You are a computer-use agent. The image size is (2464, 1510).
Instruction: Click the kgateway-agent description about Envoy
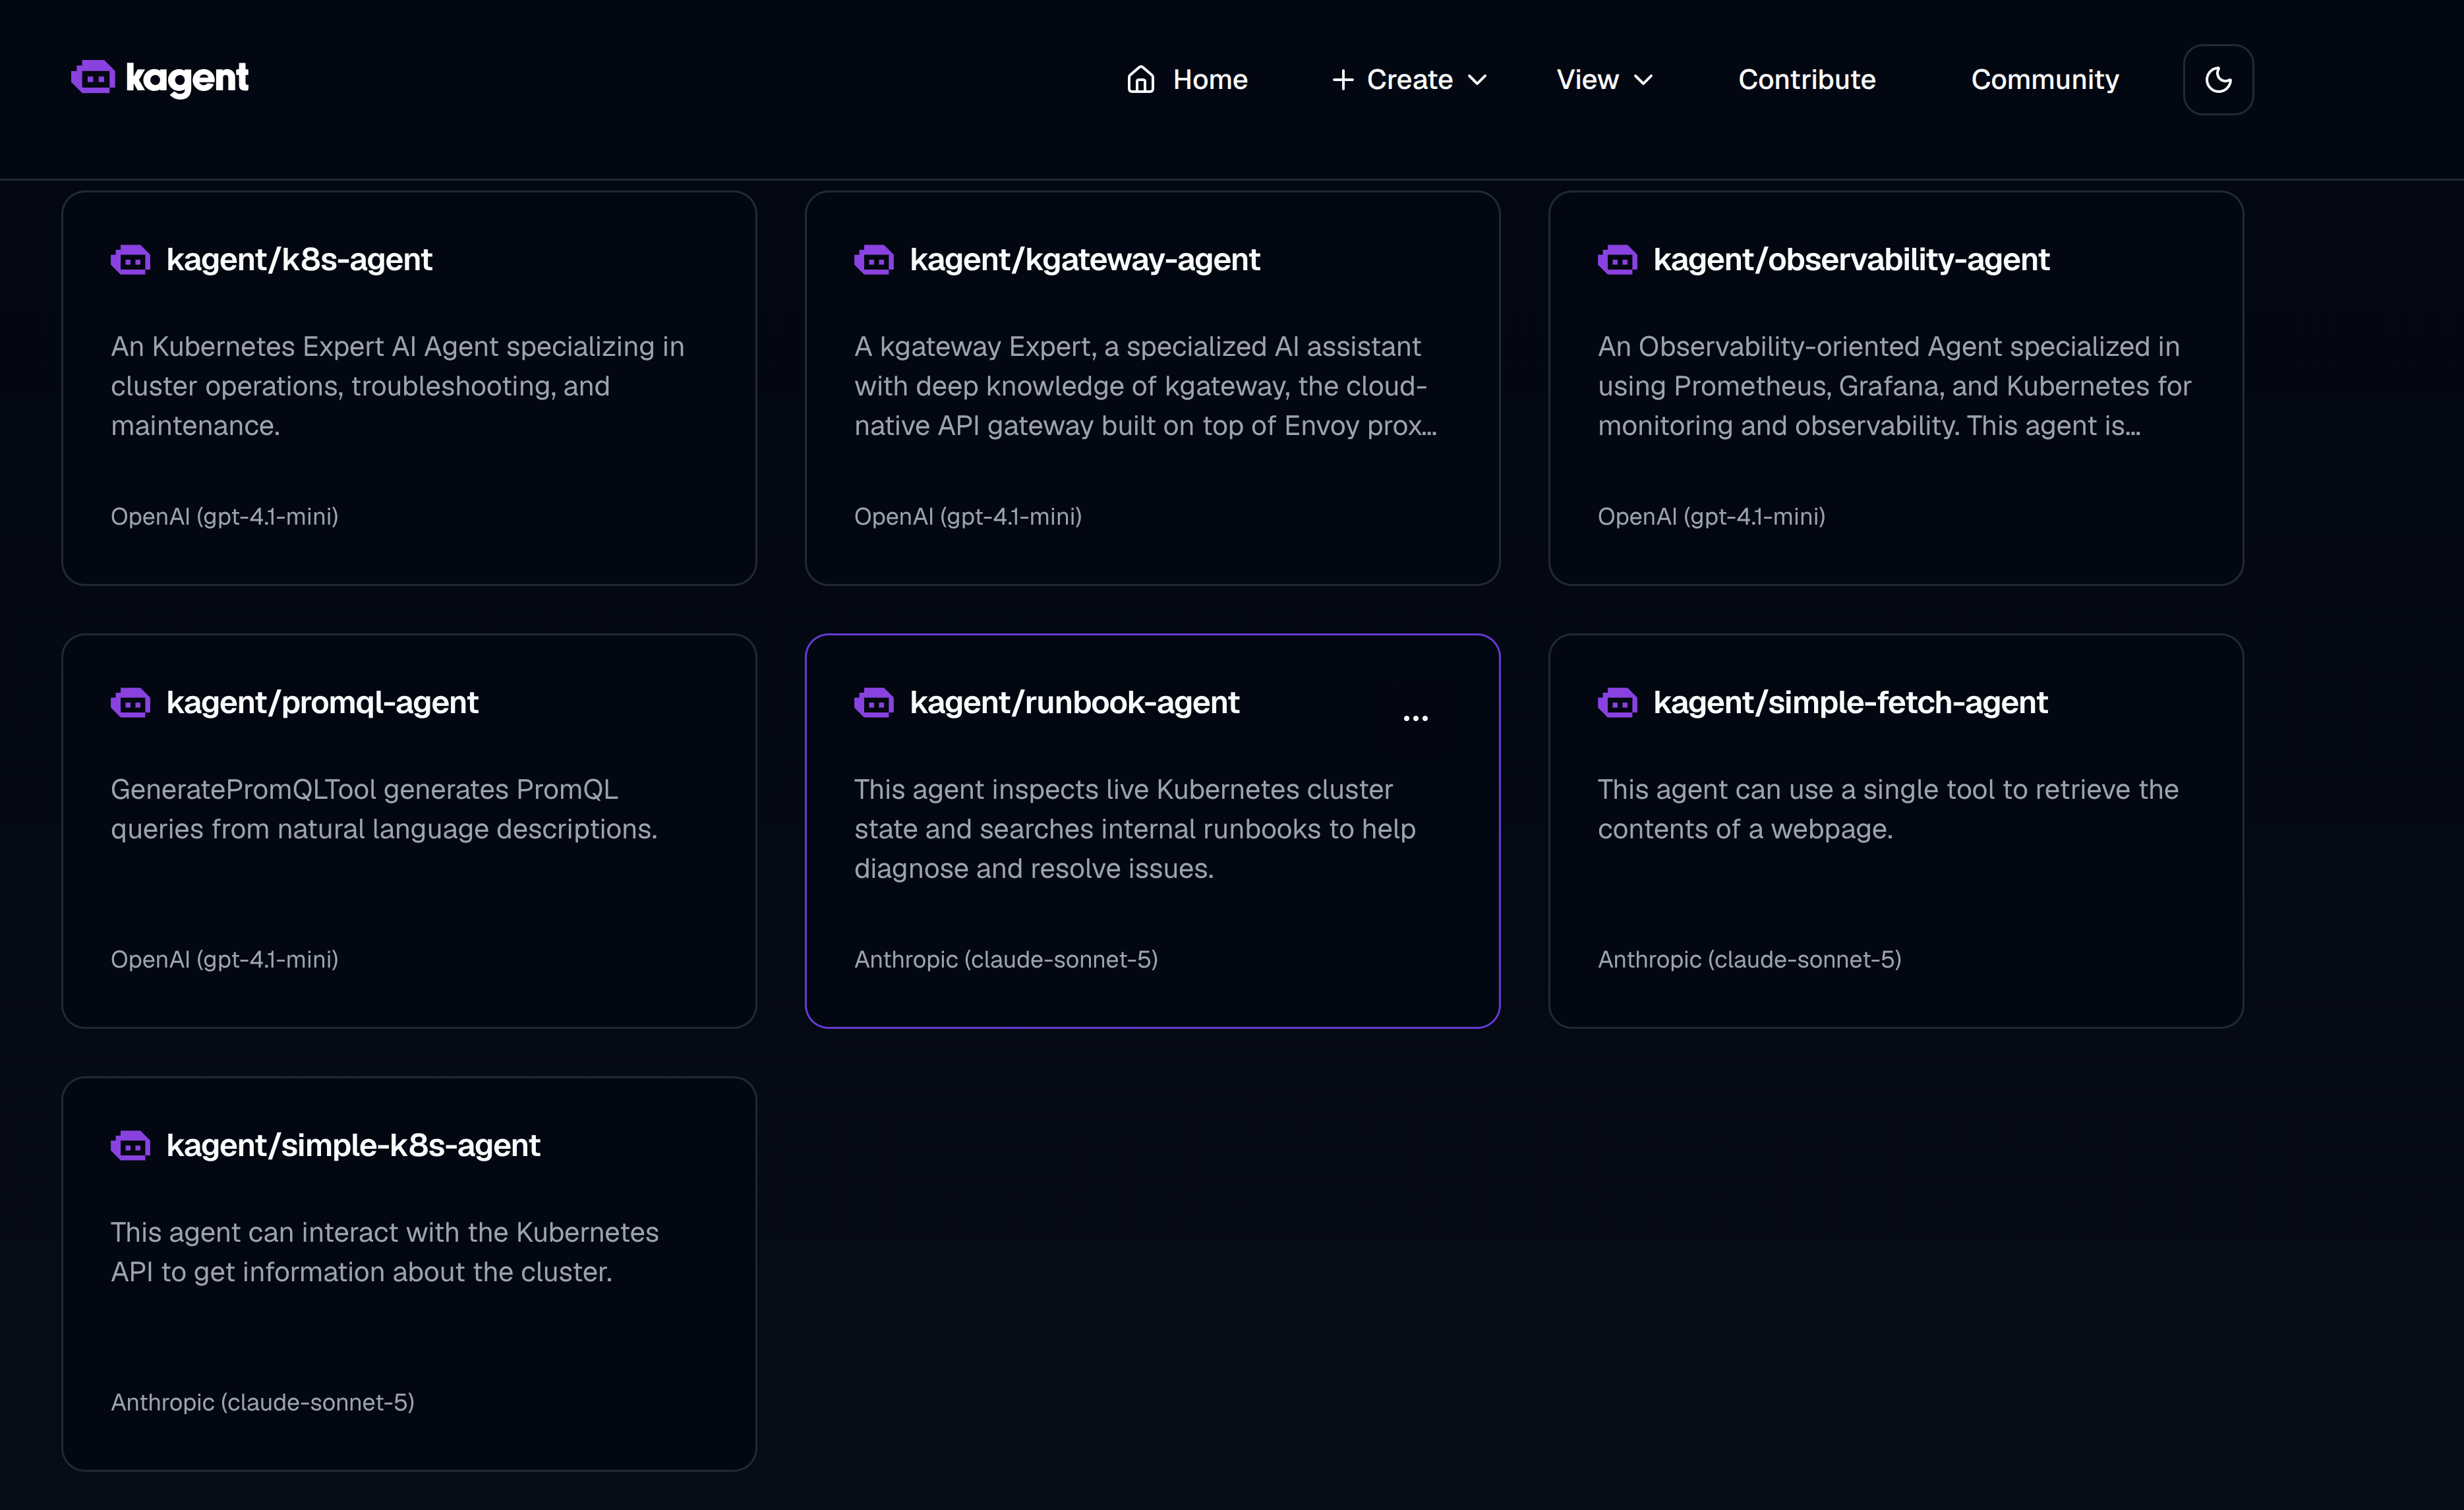tap(1146, 386)
